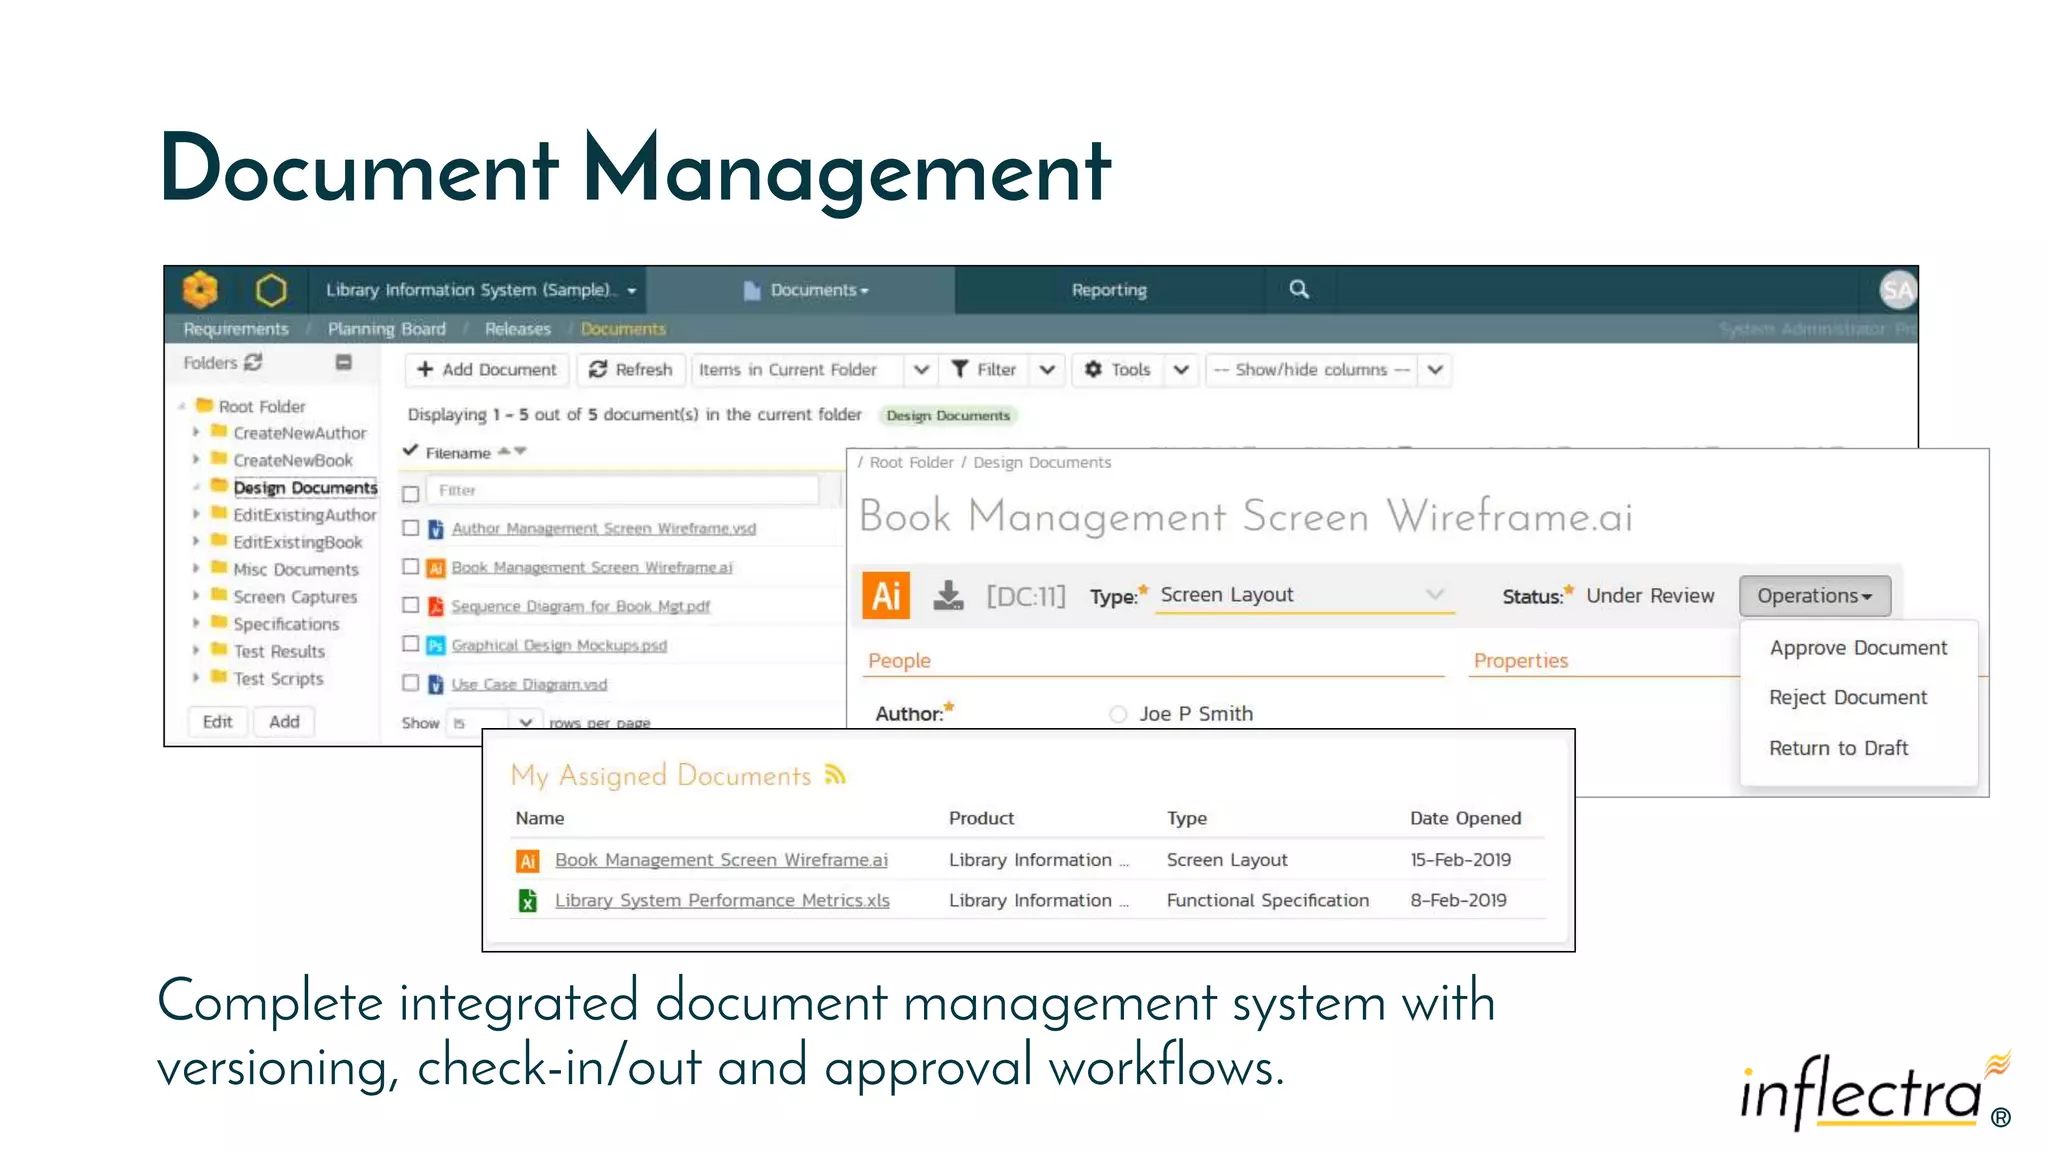Open Book Management Screen Wireframe.ai in assigned list
The width and height of the screenshot is (2048, 1152).
click(x=721, y=860)
